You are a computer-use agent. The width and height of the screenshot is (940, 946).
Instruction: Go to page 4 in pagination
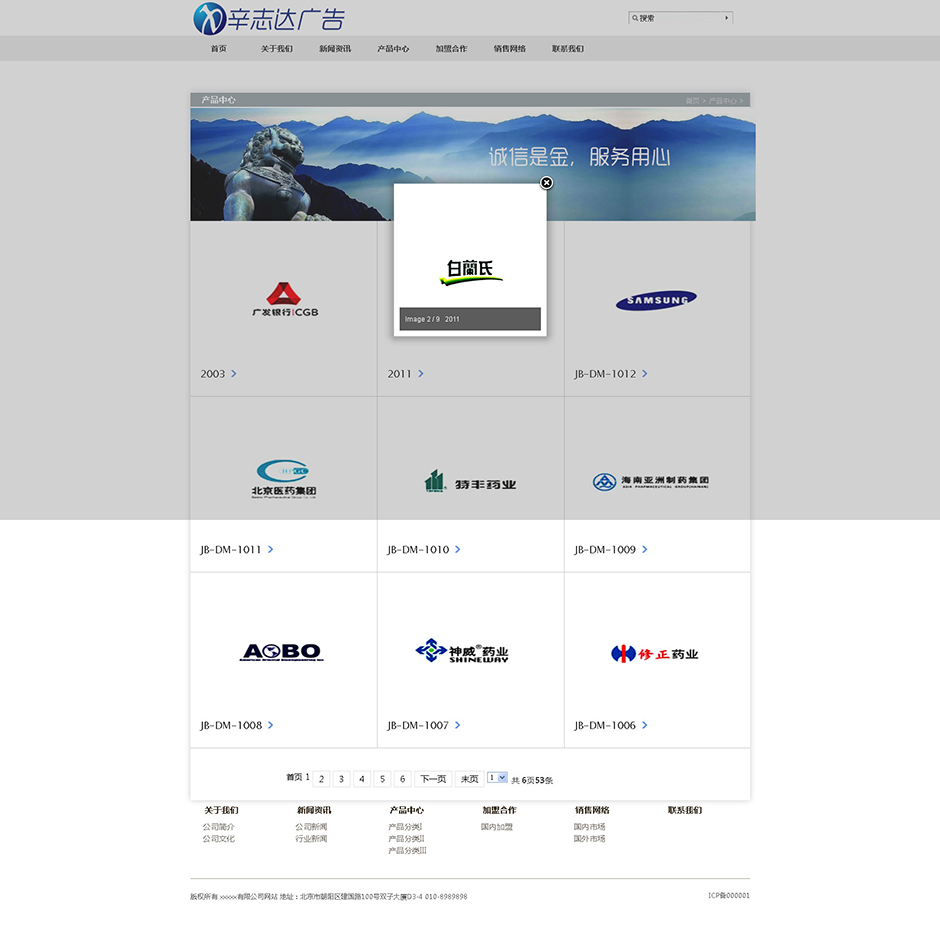point(362,779)
